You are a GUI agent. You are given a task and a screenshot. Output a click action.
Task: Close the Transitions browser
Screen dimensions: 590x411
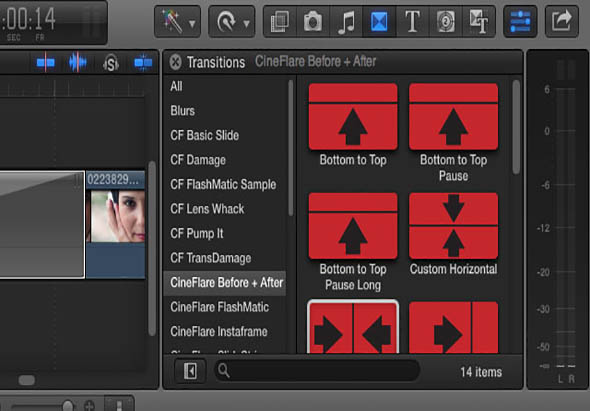[x=175, y=62]
